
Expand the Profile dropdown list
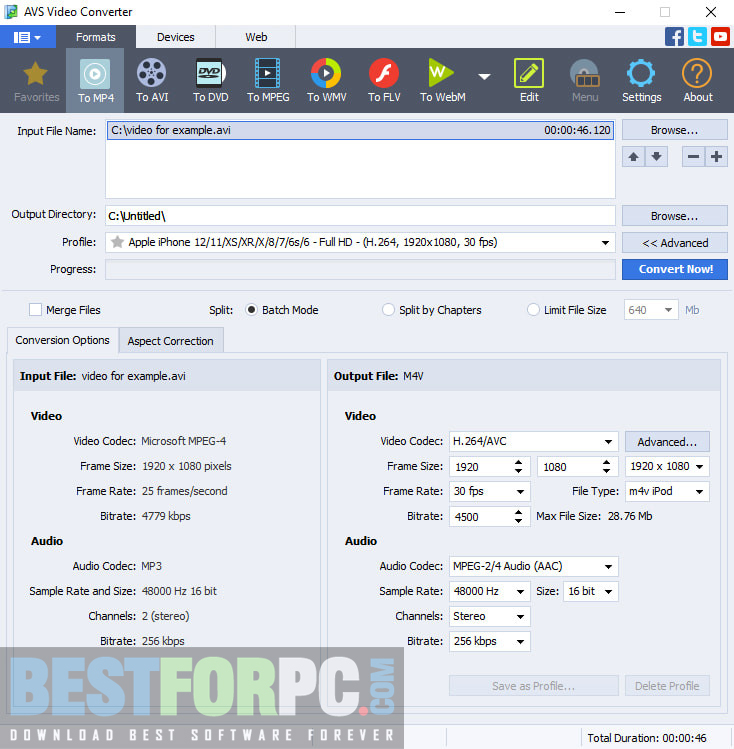[x=605, y=243]
